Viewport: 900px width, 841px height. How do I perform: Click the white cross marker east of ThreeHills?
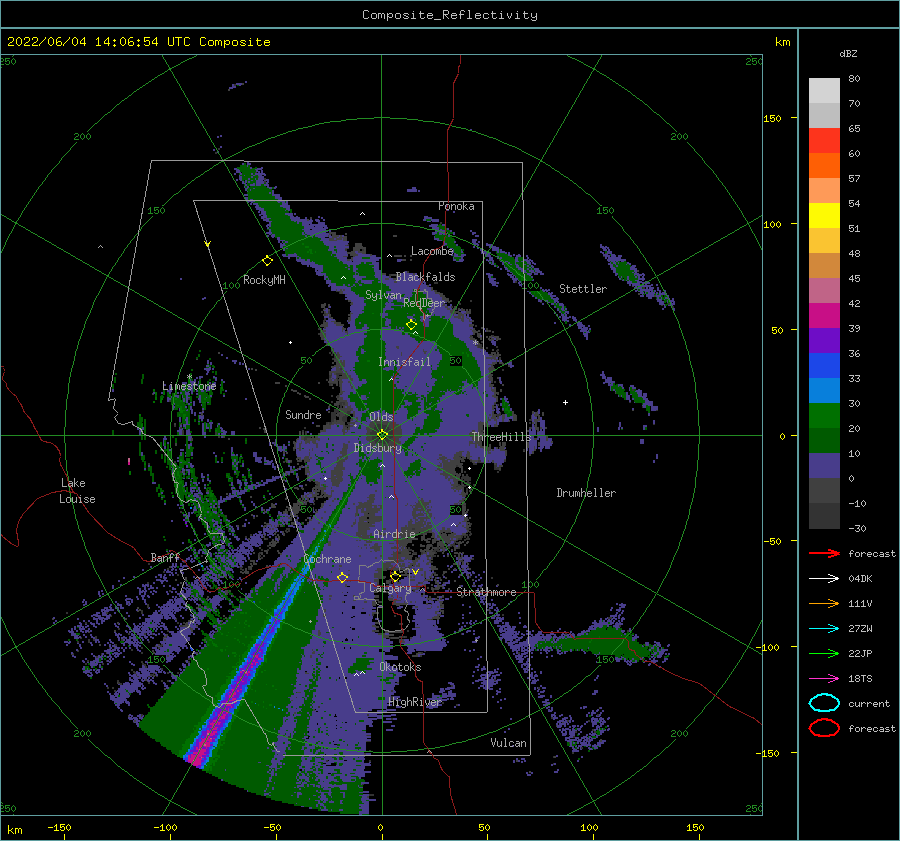pyautogui.click(x=565, y=402)
